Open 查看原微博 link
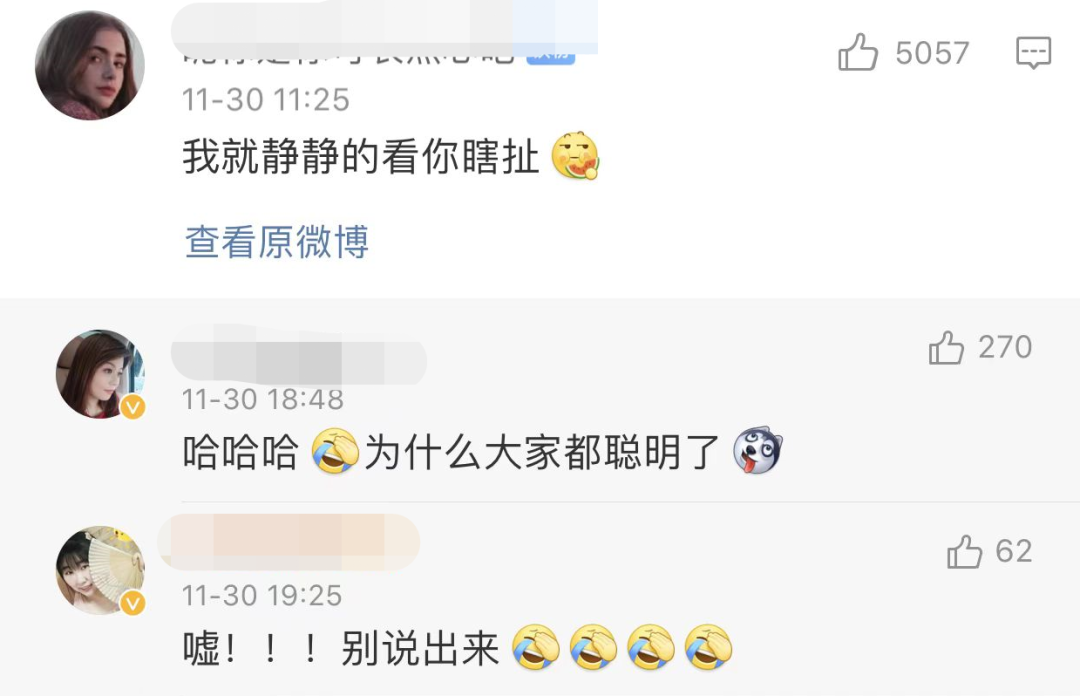Image resolution: width=1080 pixels, height=696 pixels. 277,242
